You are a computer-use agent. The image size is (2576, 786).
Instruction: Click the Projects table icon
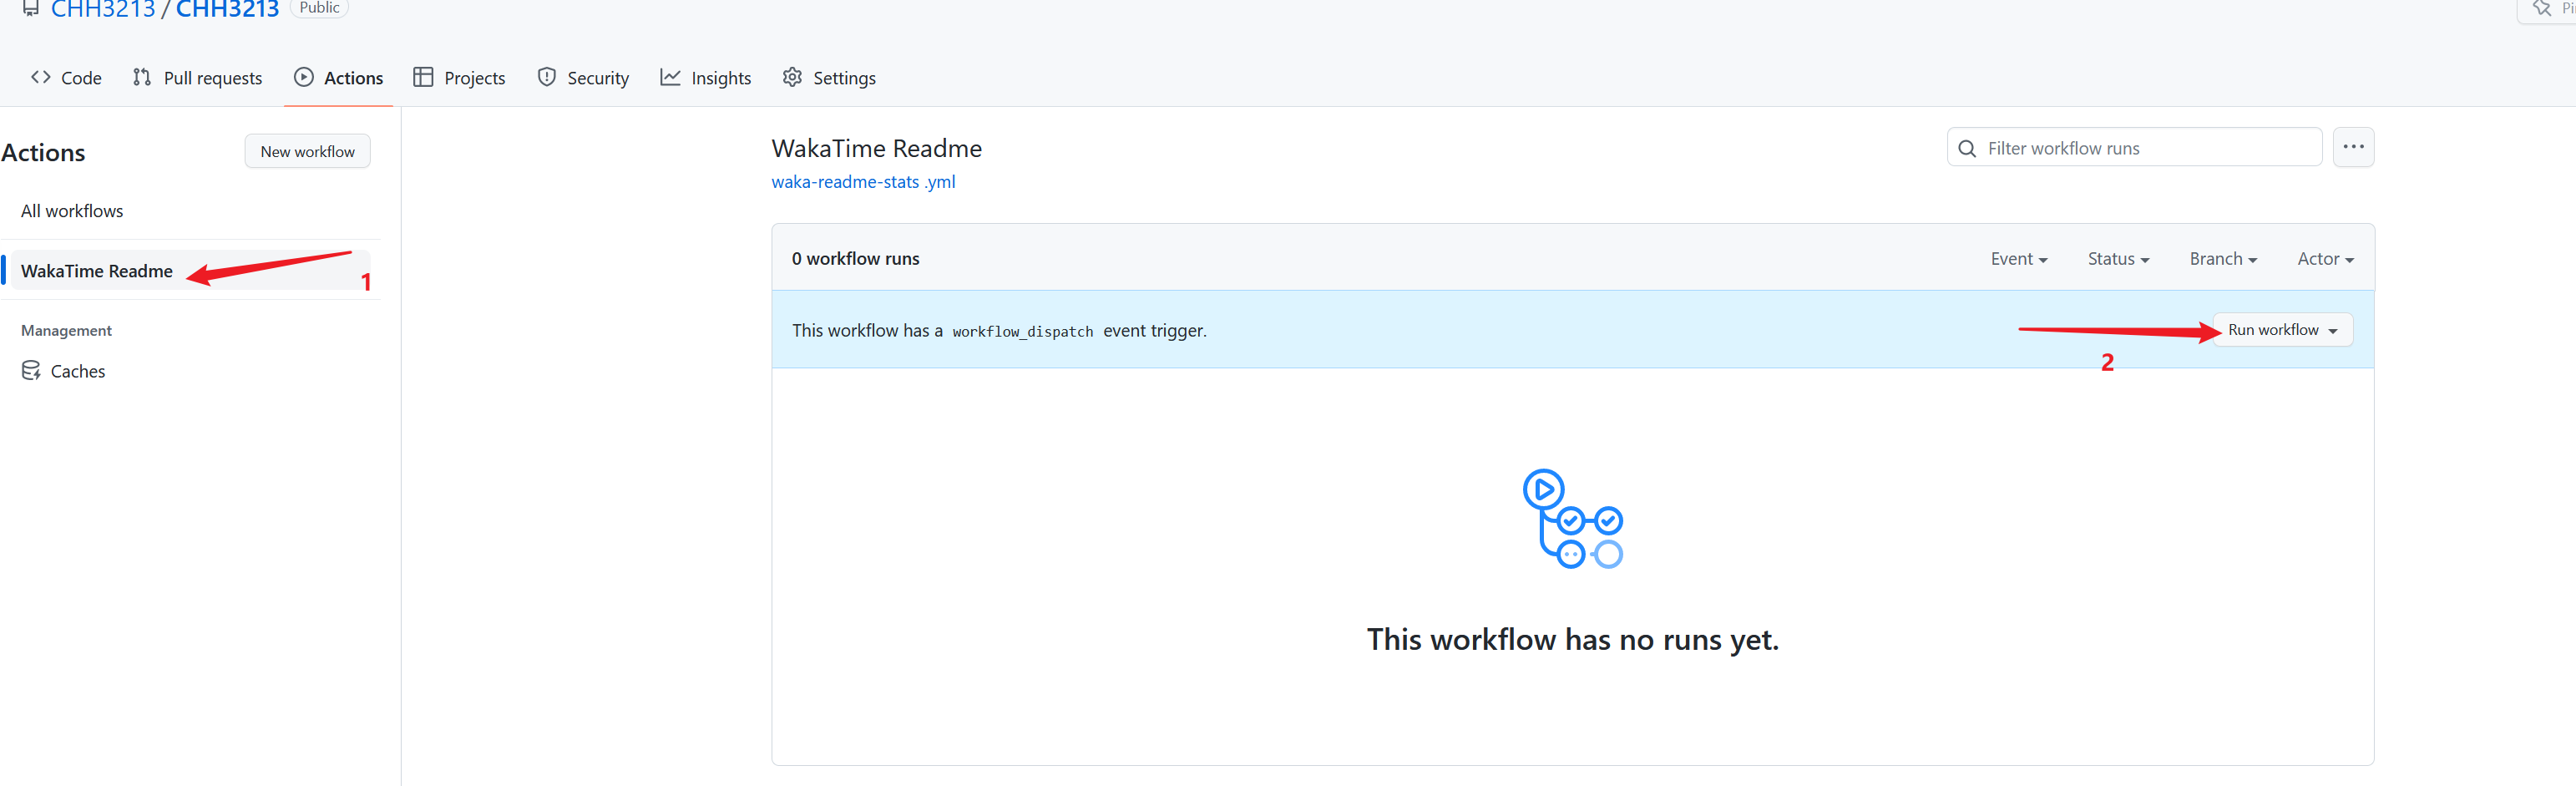[423, 77]
